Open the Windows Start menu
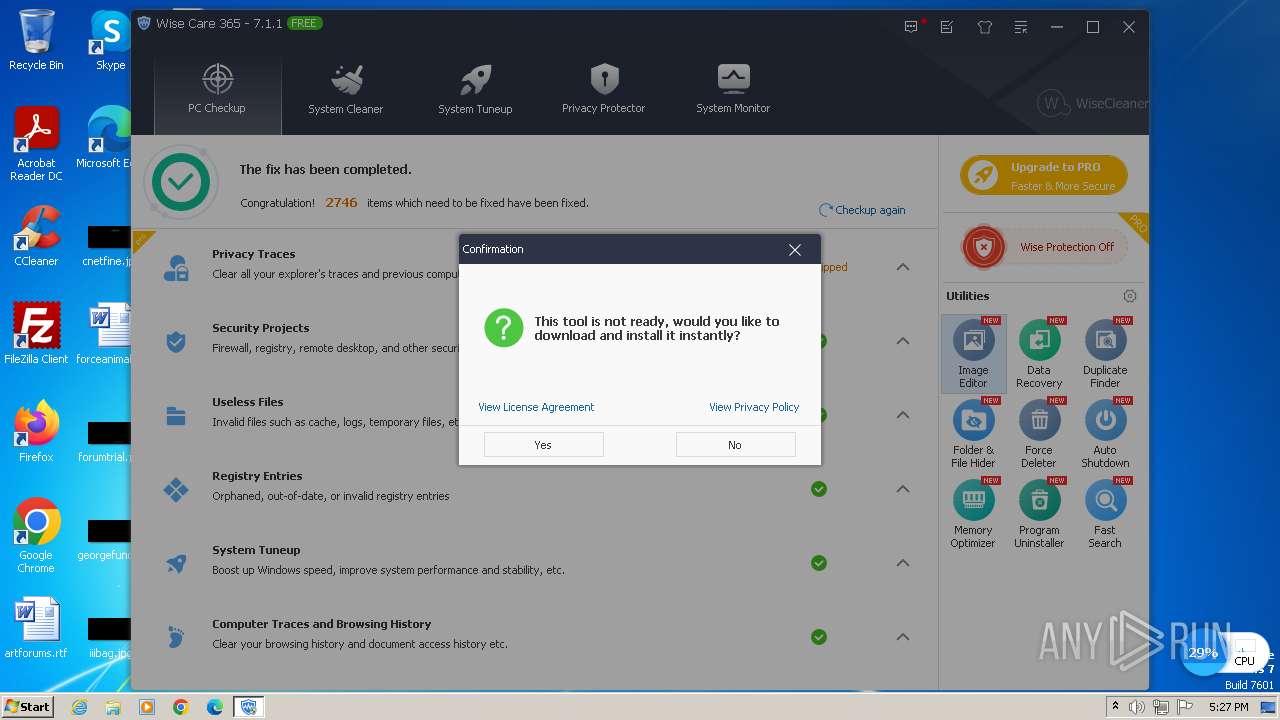Image resolution: width=1280 pixels, height=720 pixels. 27,706
